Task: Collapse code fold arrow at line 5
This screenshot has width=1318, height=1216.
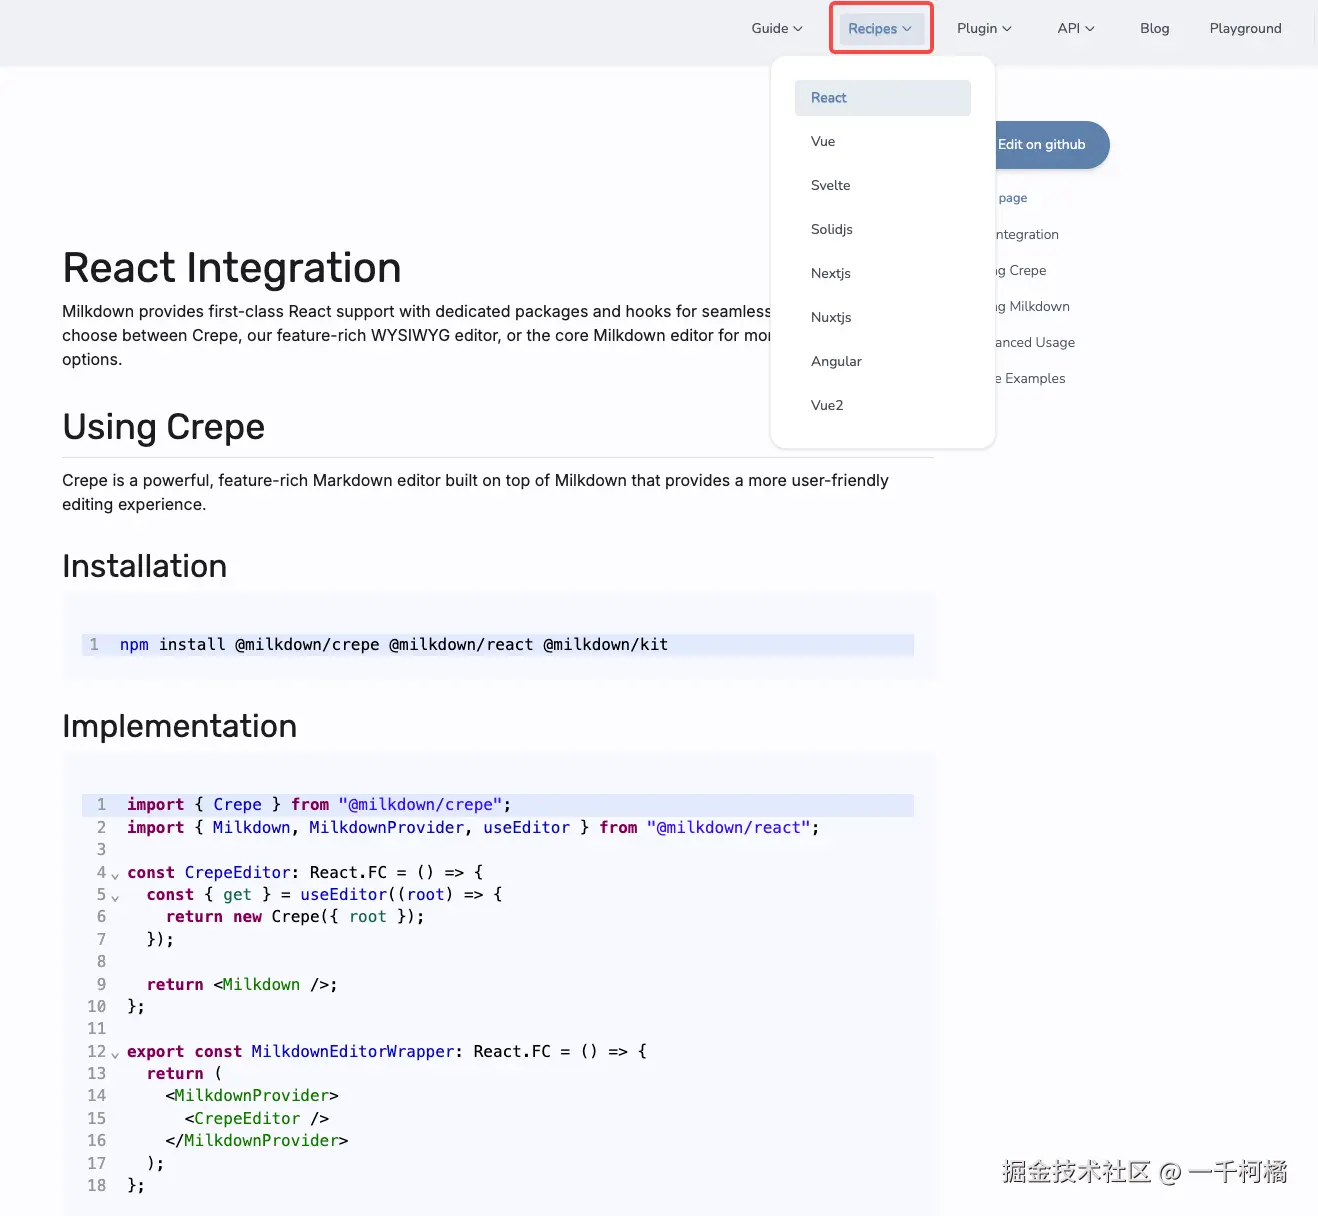Action: (x=115, y=897)
